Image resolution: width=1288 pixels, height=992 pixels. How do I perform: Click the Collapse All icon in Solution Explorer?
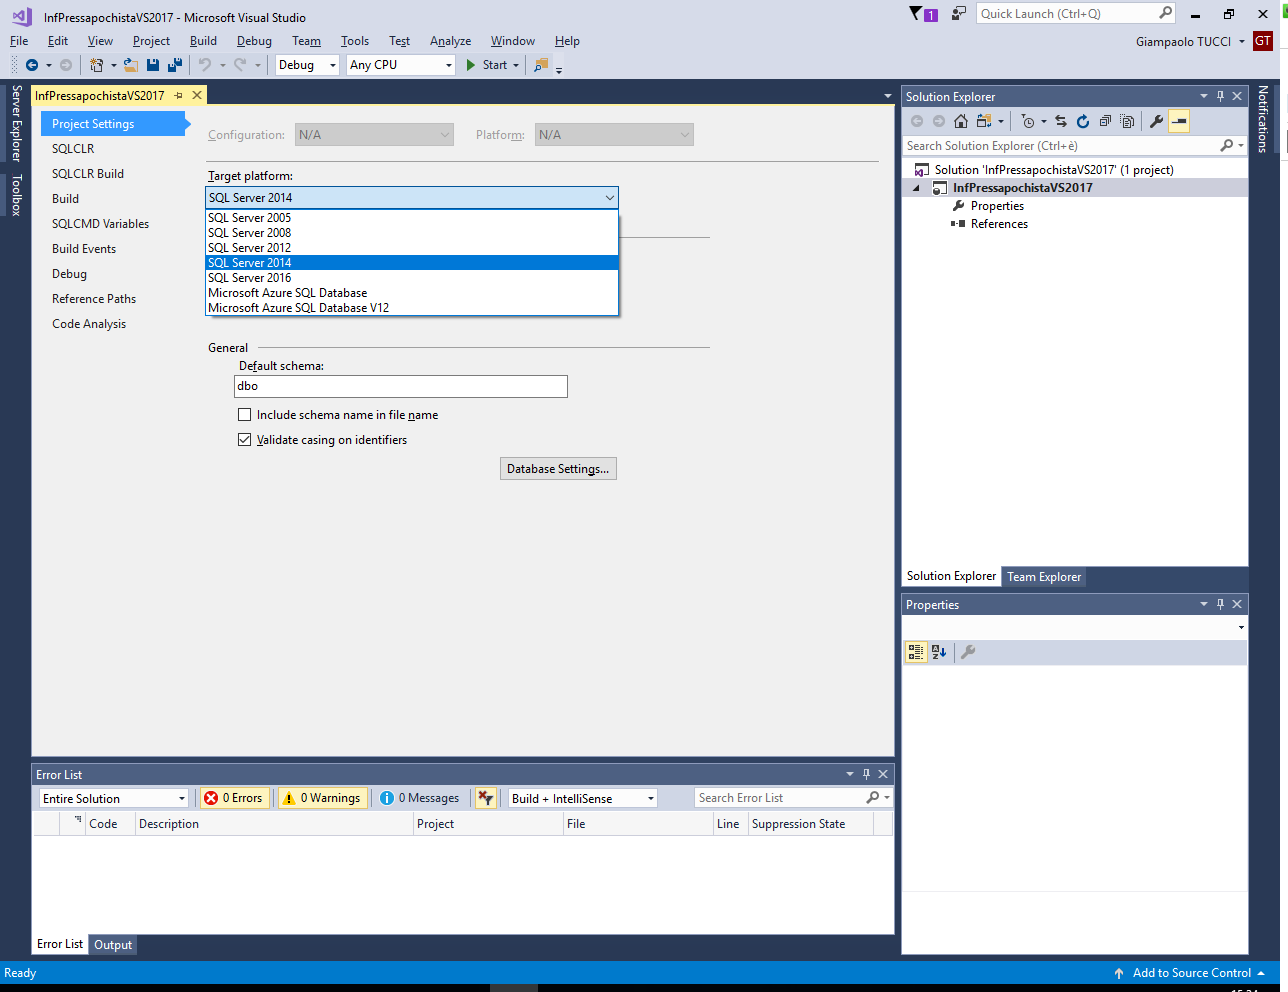pyautogui.click(x=1105, y=121)
